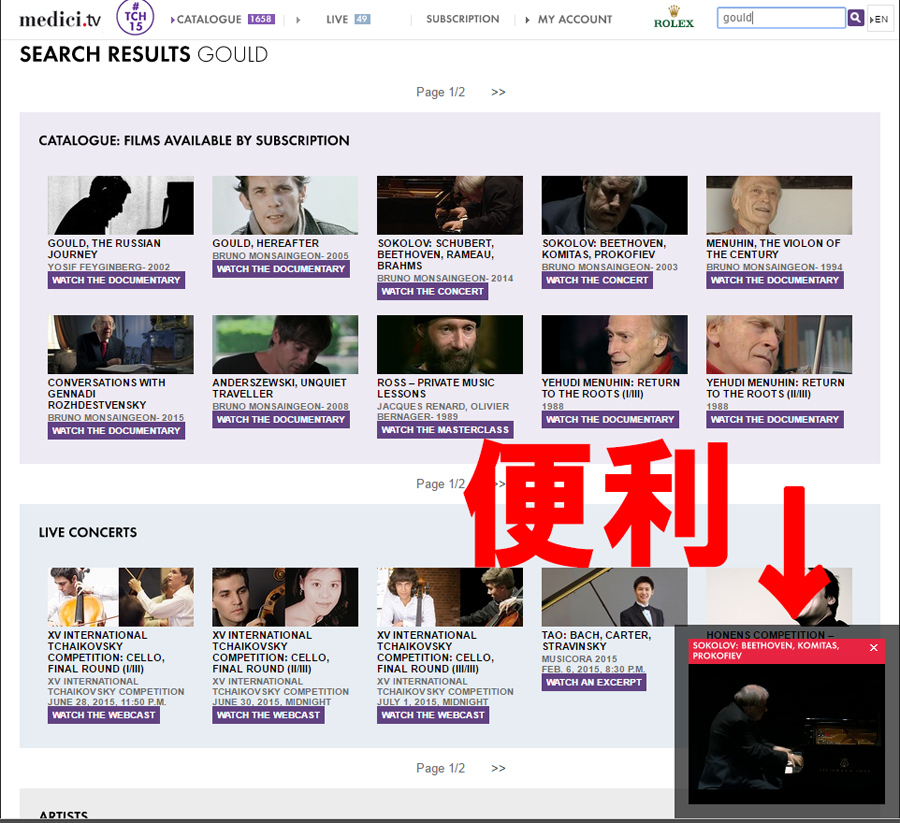Watch documentary Return to the Roots (I/III)
Screen dimensions: 900x823
pos(610,420)
